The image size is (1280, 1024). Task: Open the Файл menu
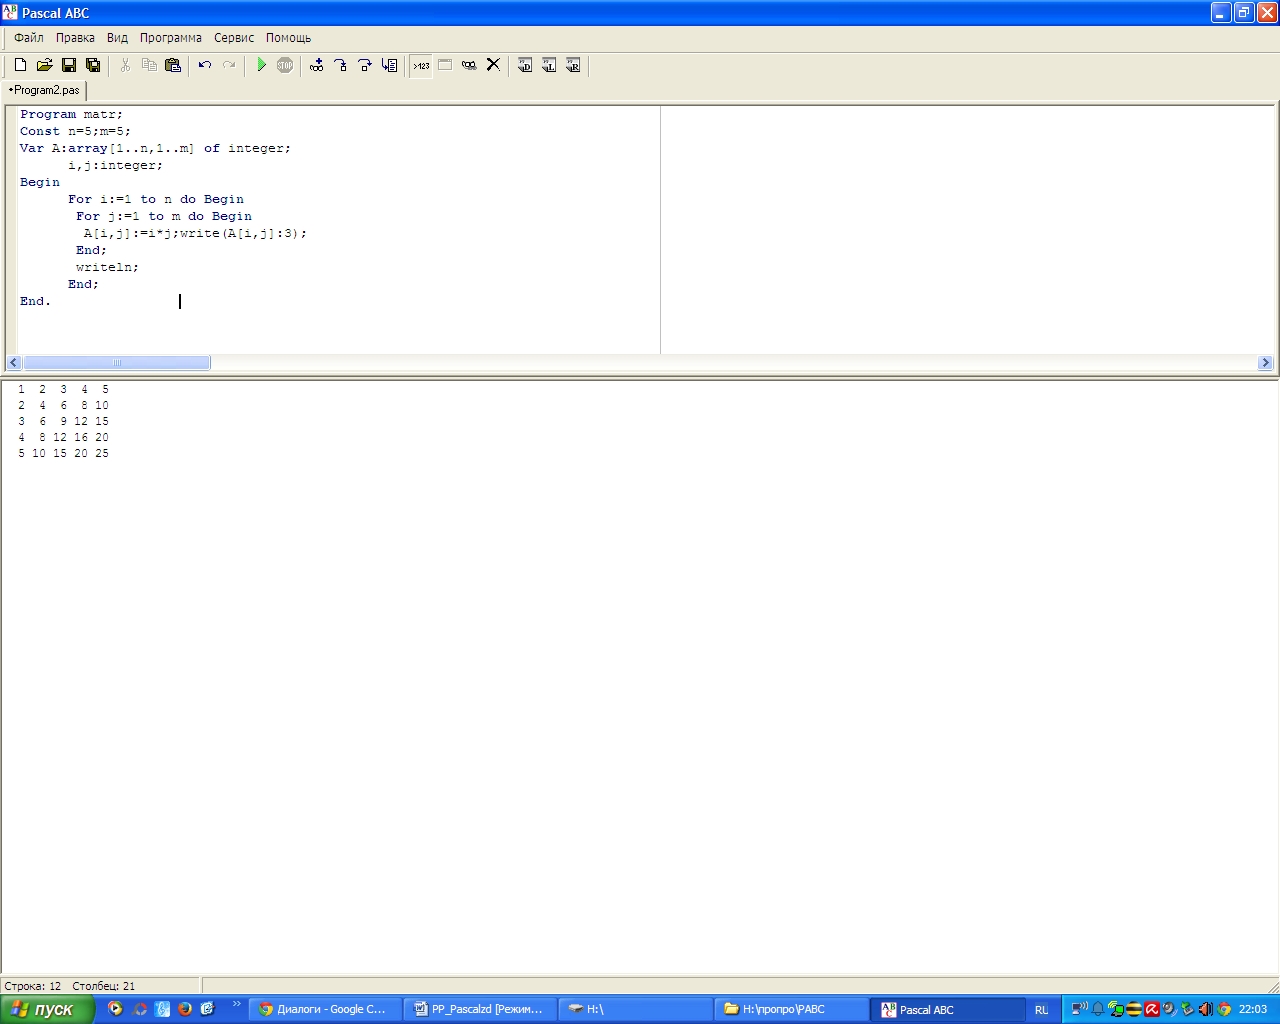pos(29,38)
